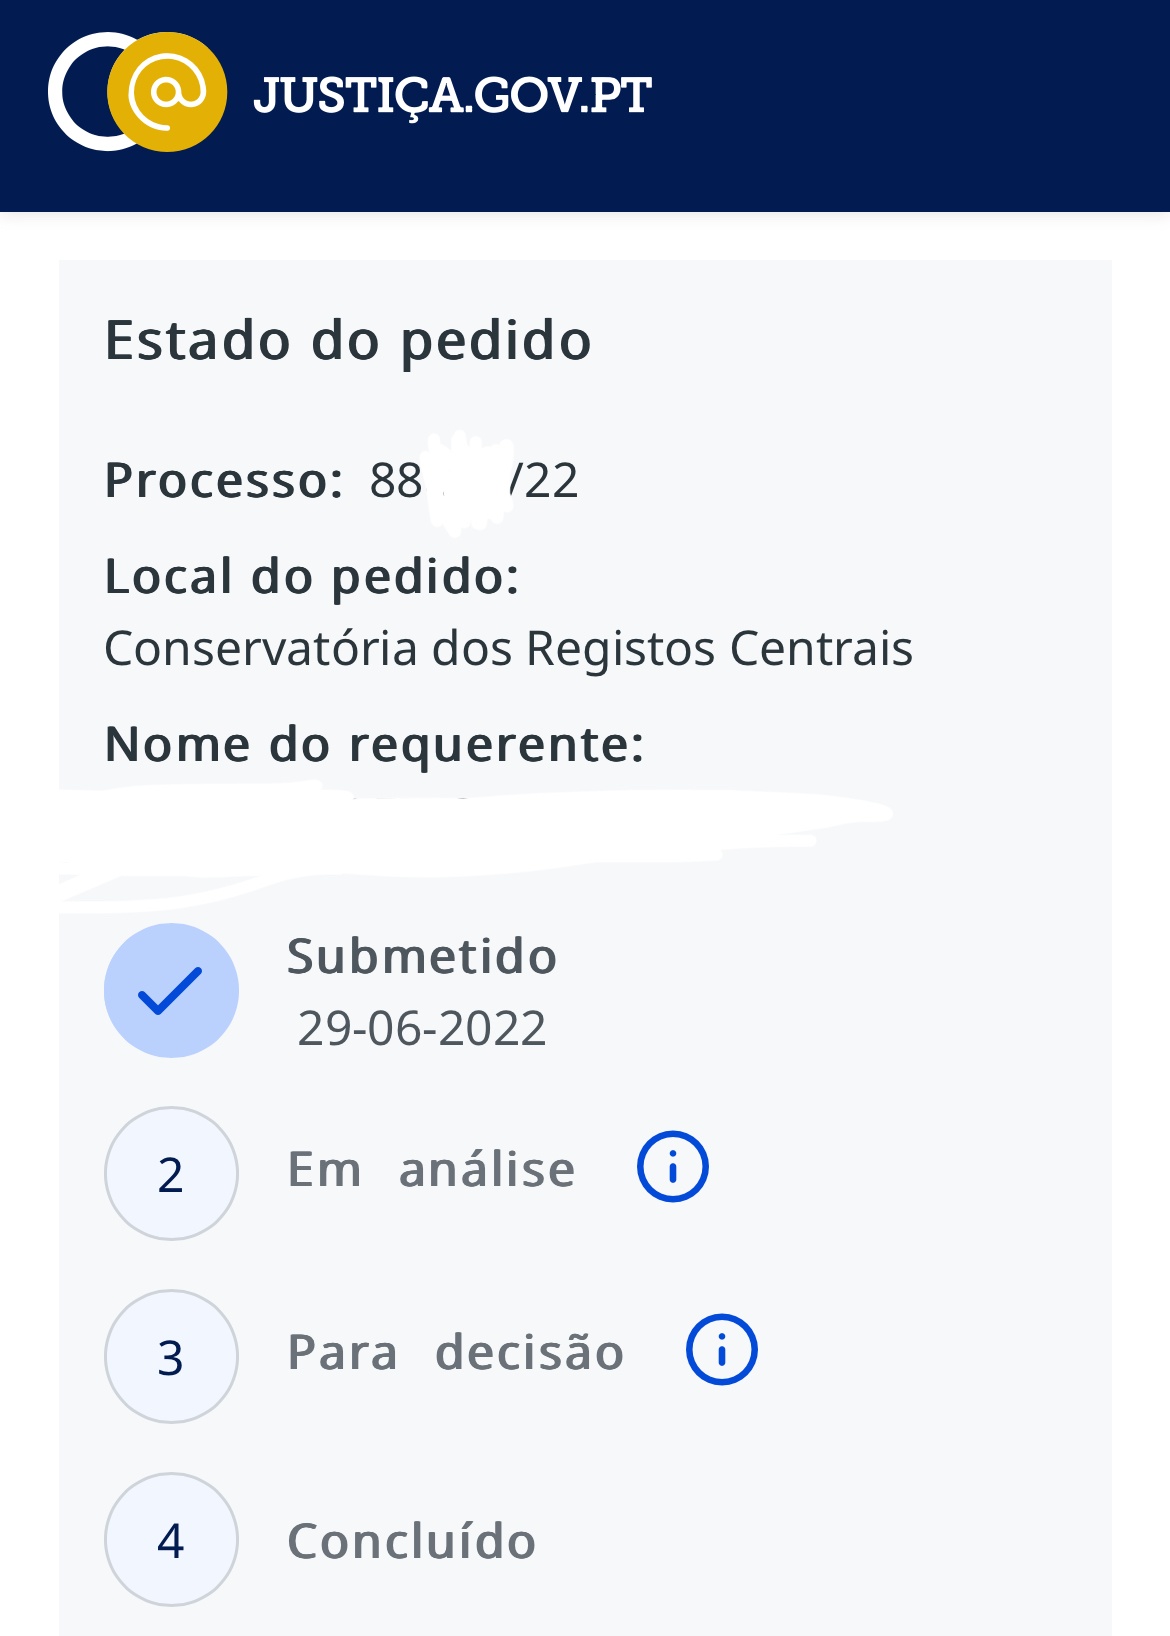Click the Estado do pedido heading
This screenshot has height=1636, width=1170.
[348, 340]
